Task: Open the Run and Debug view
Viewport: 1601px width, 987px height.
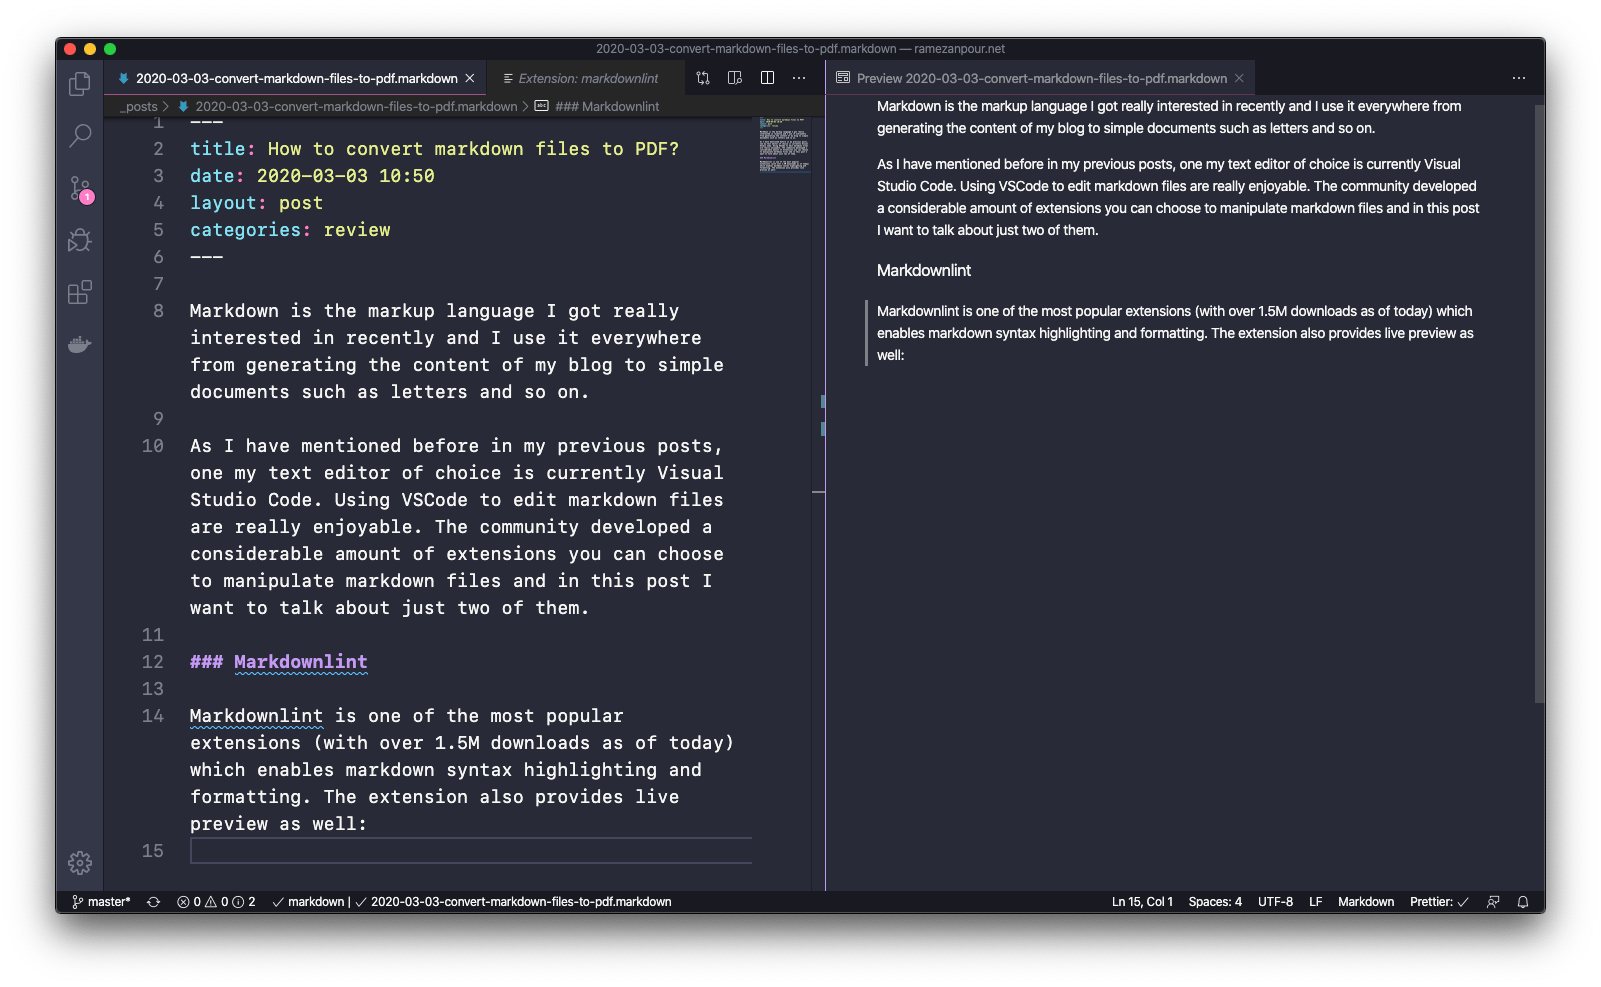Action: (80, 240)
